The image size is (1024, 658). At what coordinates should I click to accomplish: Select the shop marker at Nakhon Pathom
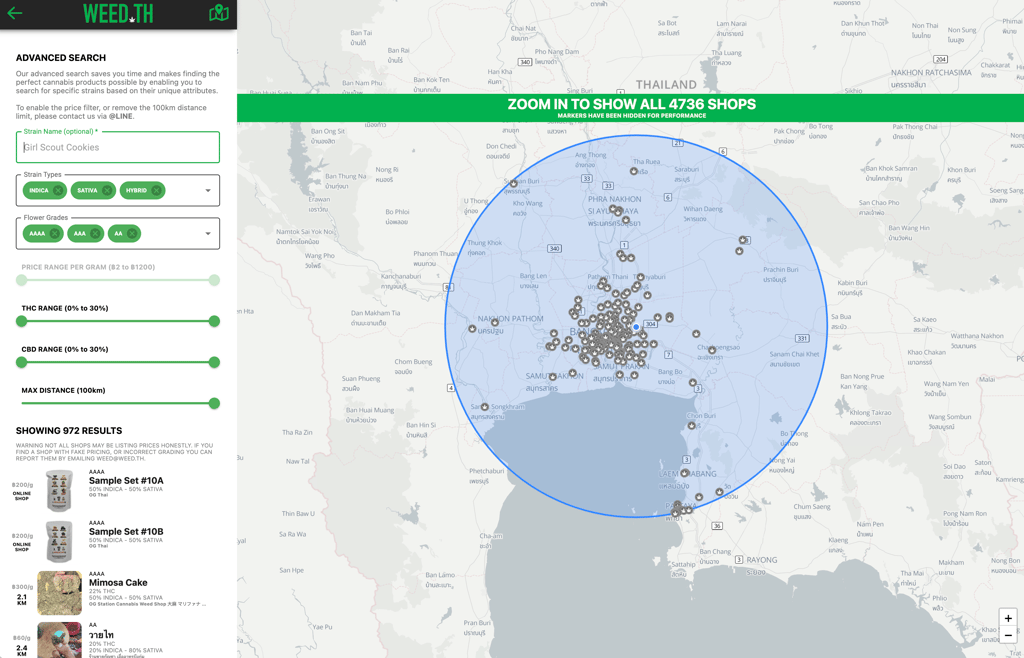pyautogui.click(x=495, y=322)
